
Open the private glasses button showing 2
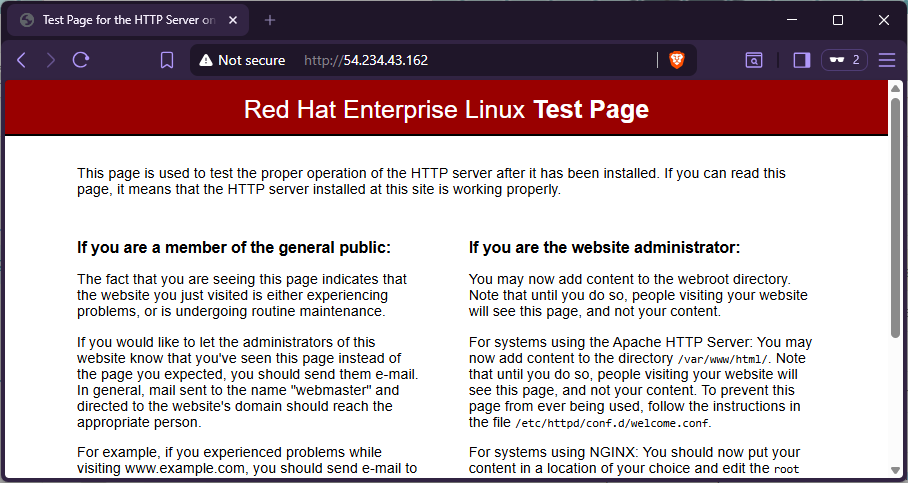point(844,60)
